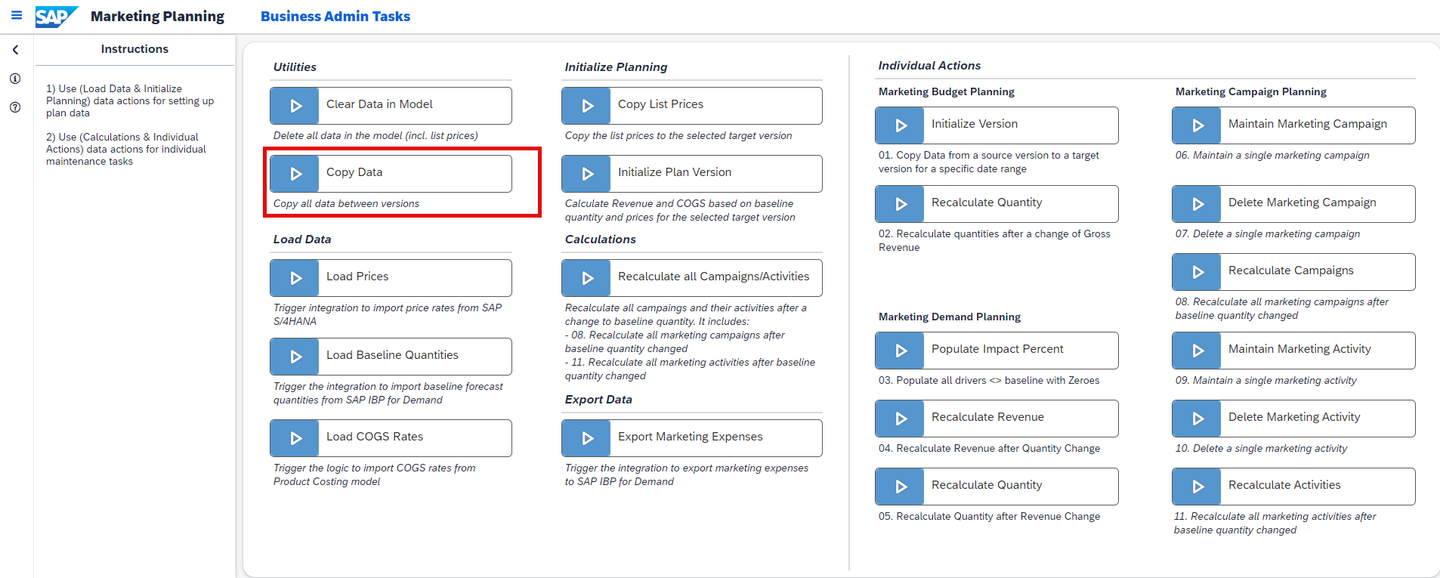Click the Business Admin Tasks page title
1440x578 pixels.
[335, 16]
